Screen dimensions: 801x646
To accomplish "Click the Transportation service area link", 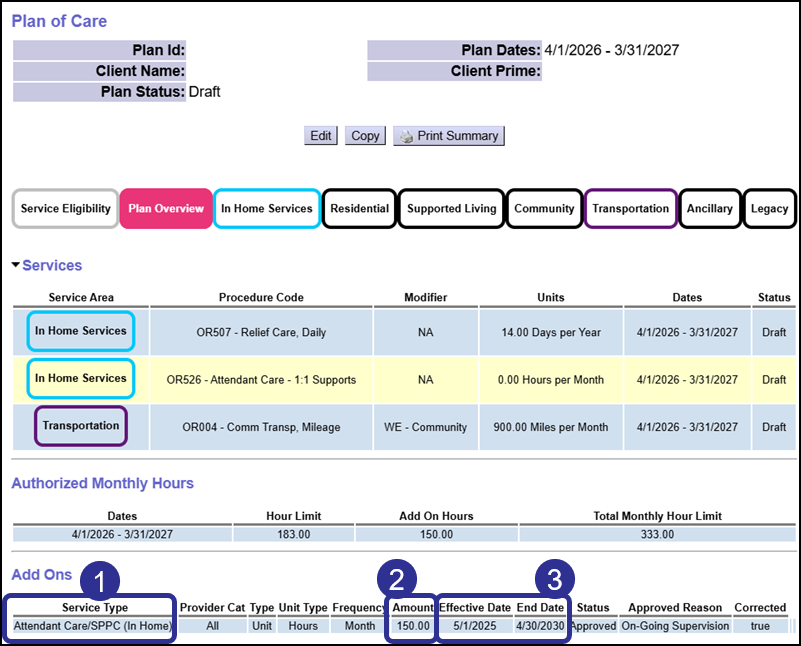I will point(80,426).
